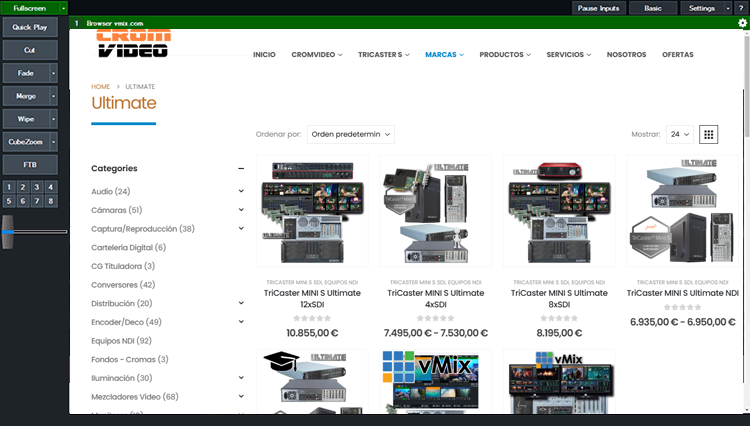Open the Cartelería Digital (6) category
The width and height of the screenshot is (750, 426).
pyautogui.click(x=129, y=247)
